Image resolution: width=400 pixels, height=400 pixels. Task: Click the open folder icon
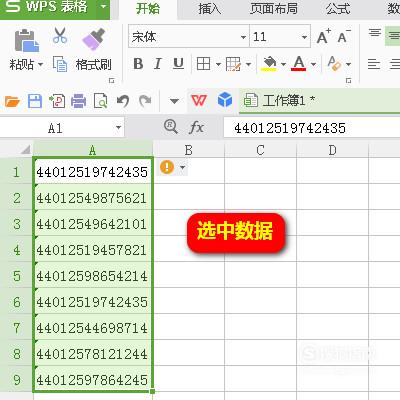click(12, 101)
